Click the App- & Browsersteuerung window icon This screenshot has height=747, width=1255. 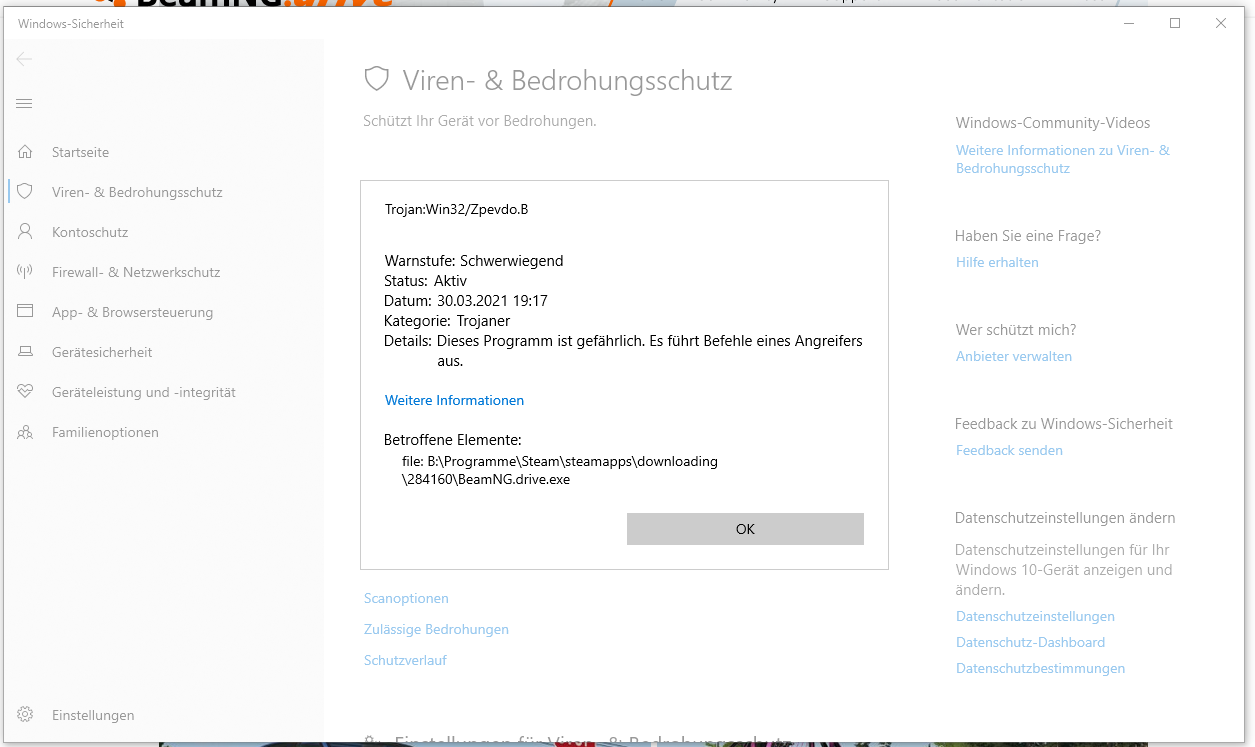point(25,312)
